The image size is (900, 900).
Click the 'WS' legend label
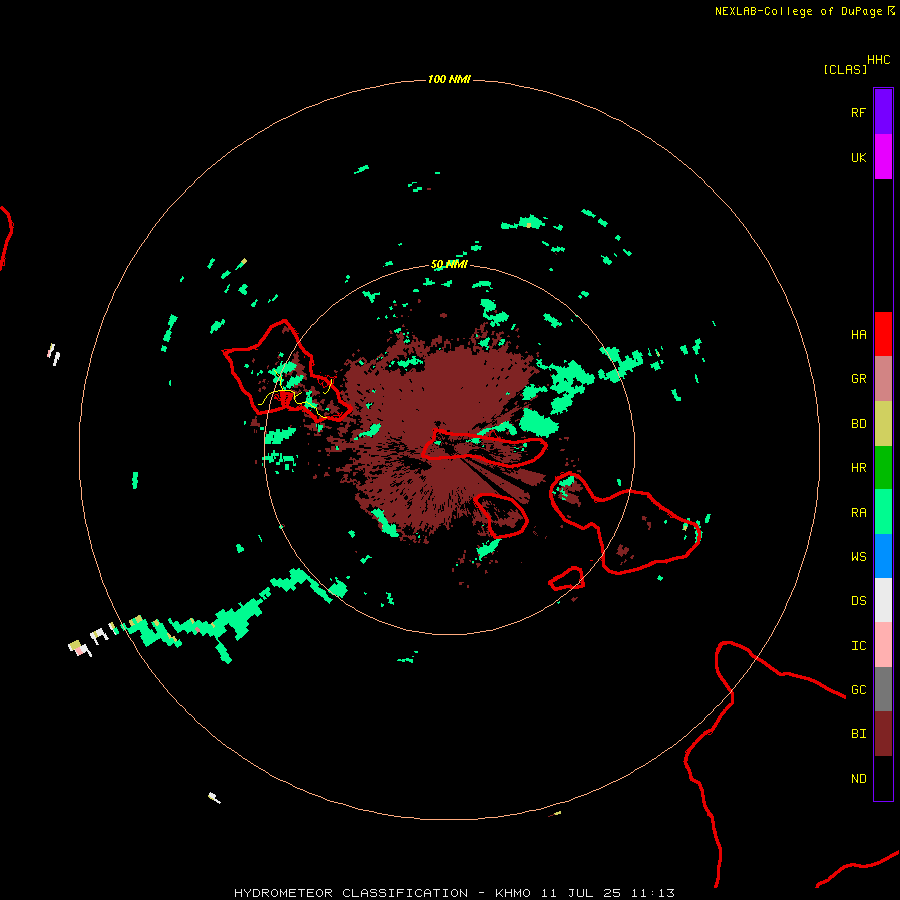858,557
